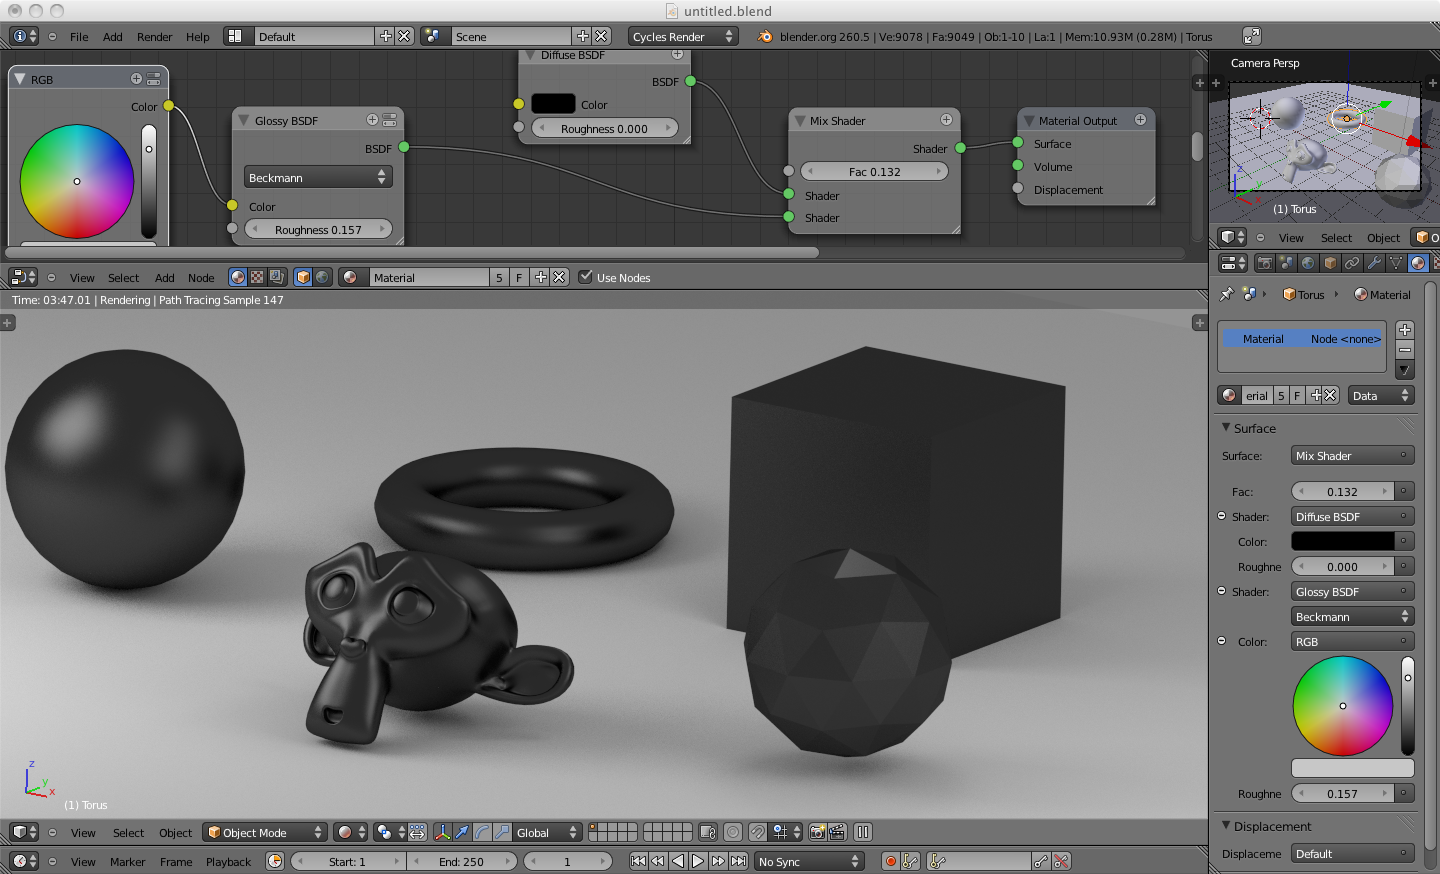
Task: Click the pin icon in the properties panel
Action: tap(1227, 294)
